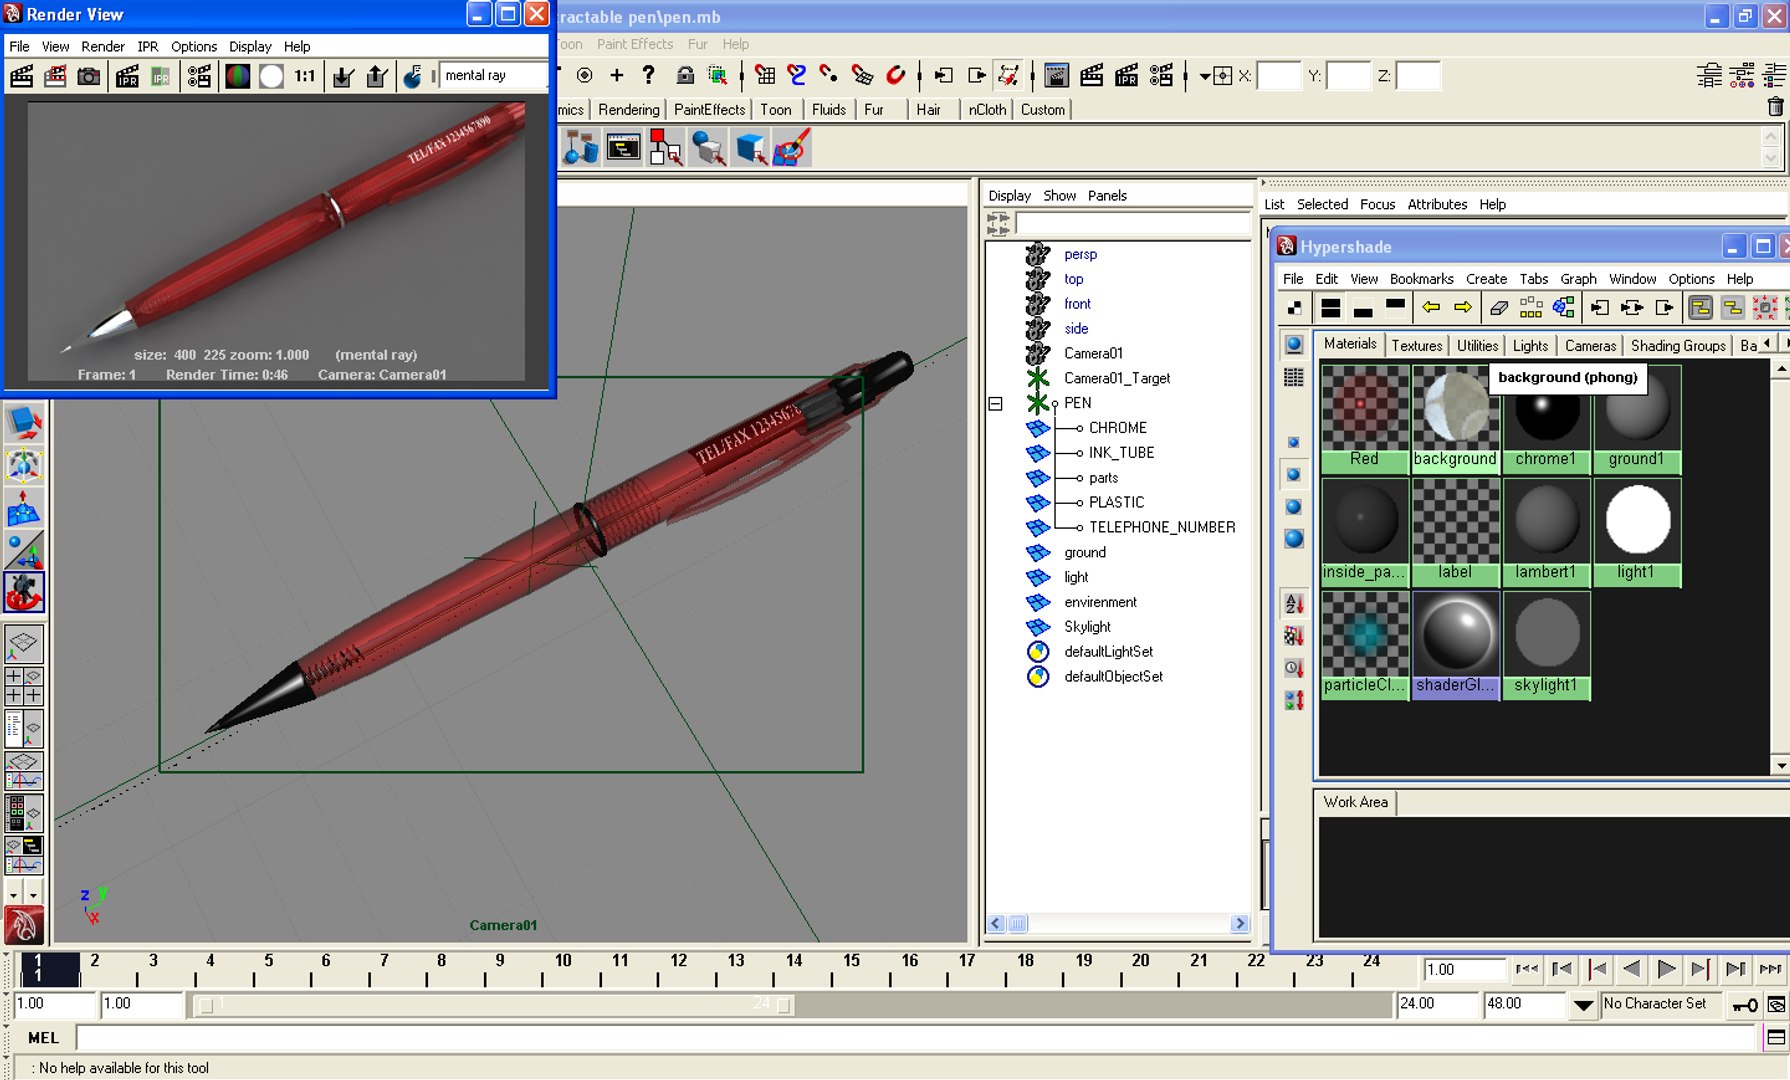Open Options menu in Render View
The image size is (1790, 1080).
point(193,46)
